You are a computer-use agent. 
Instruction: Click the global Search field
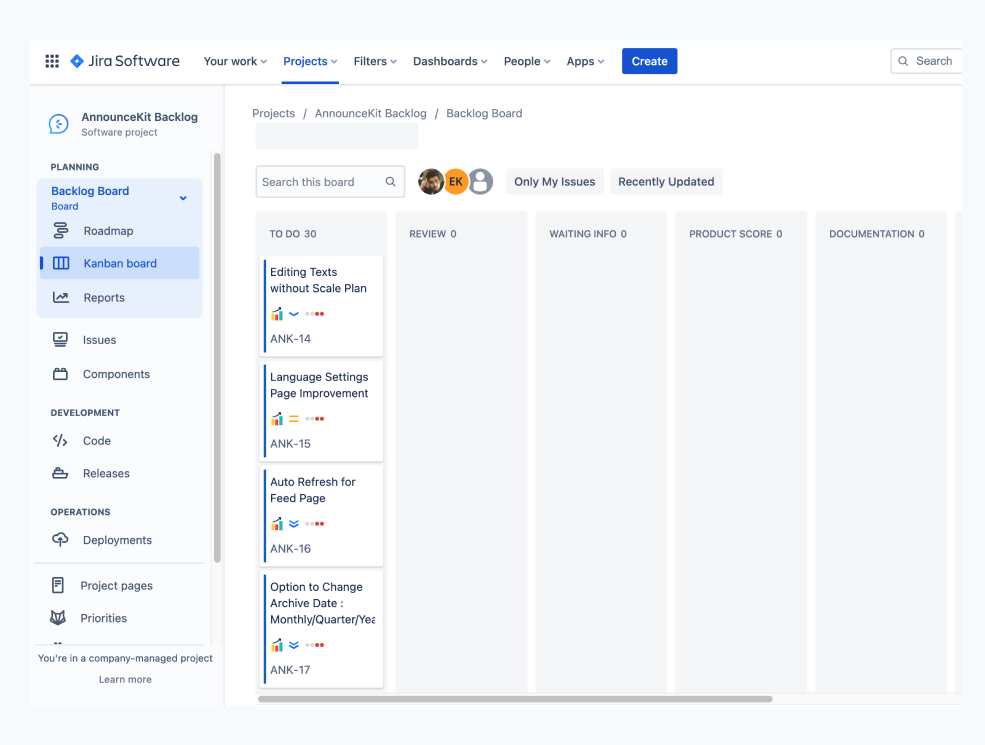927,61
